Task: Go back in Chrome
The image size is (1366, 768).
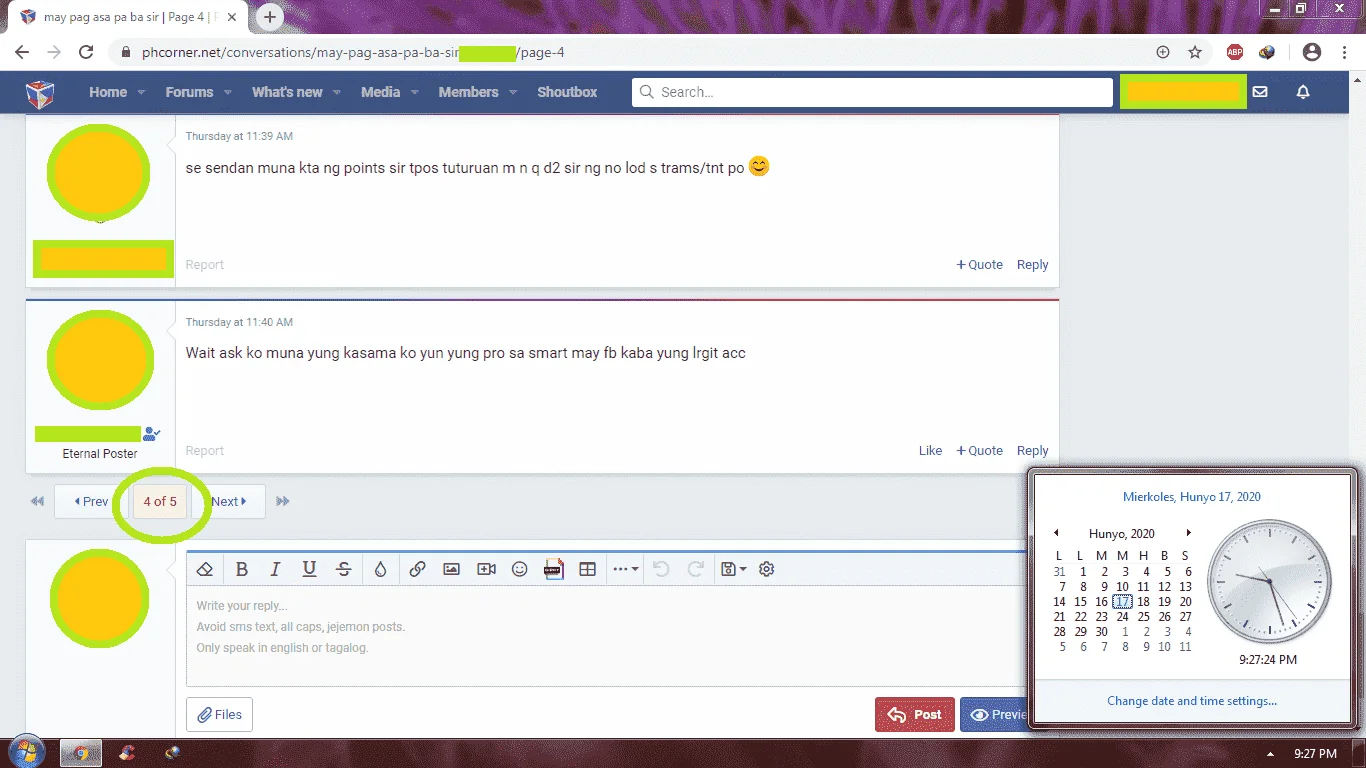Action: coord(22,52)
